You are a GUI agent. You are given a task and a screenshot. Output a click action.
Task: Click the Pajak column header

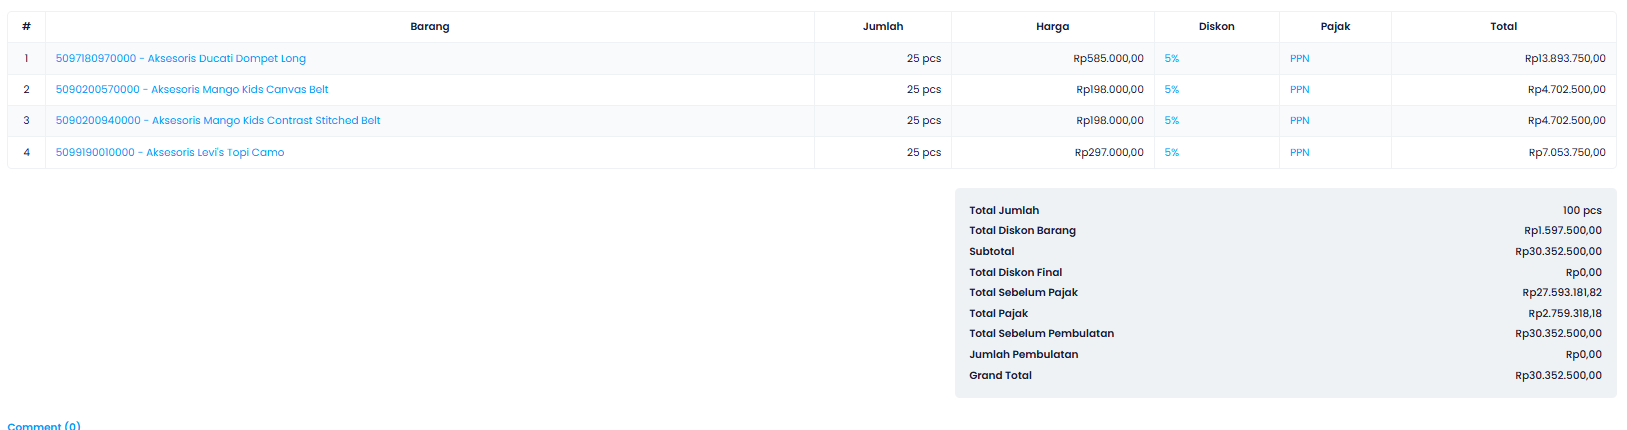tap(1335, 27)
